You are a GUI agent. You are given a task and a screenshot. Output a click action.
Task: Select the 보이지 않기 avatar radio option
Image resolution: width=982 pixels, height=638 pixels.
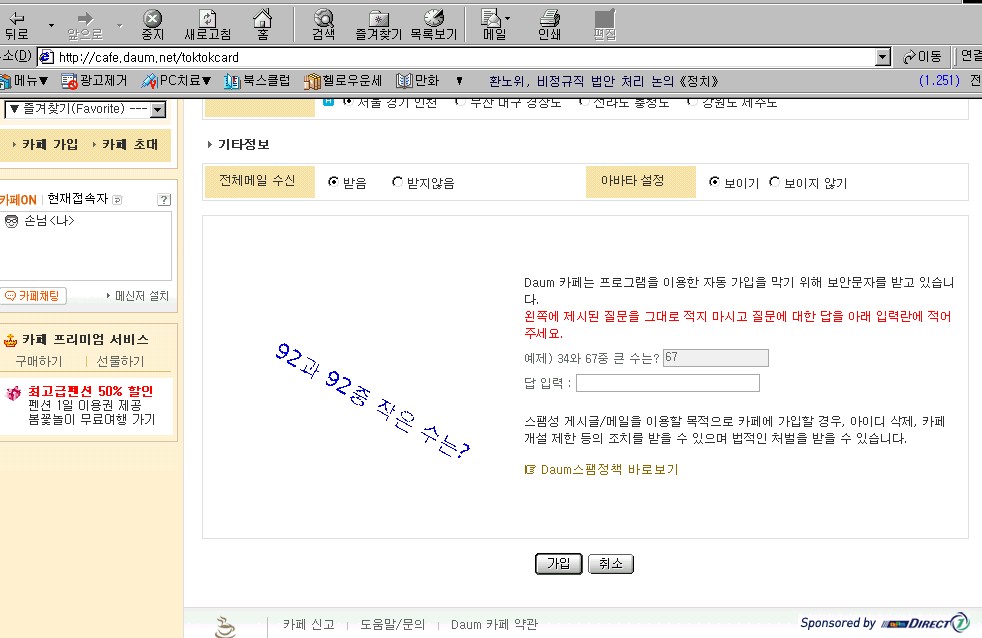[x=774, y=183]
